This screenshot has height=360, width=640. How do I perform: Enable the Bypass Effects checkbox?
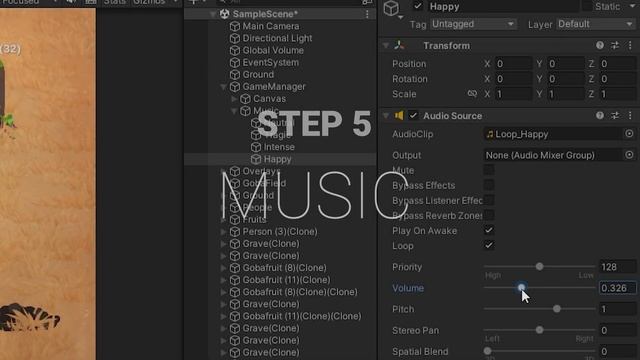489,185
